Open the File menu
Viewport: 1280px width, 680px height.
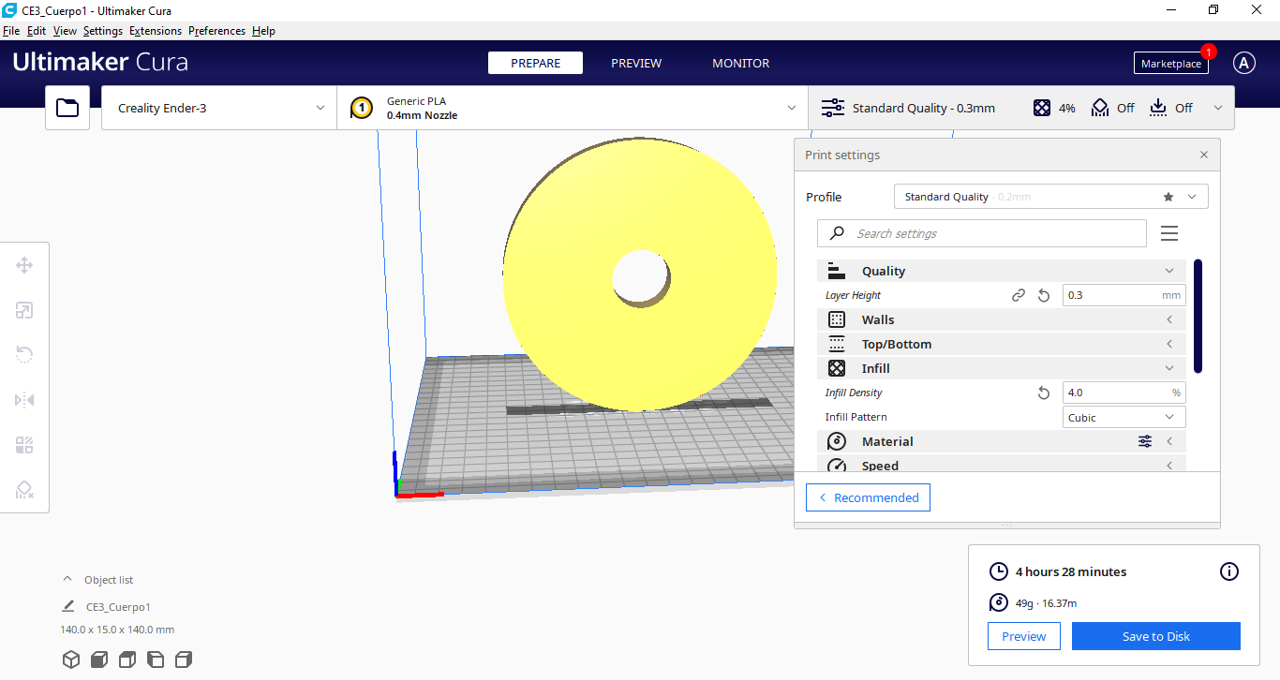pyautogui.click(x=11, y=31)
